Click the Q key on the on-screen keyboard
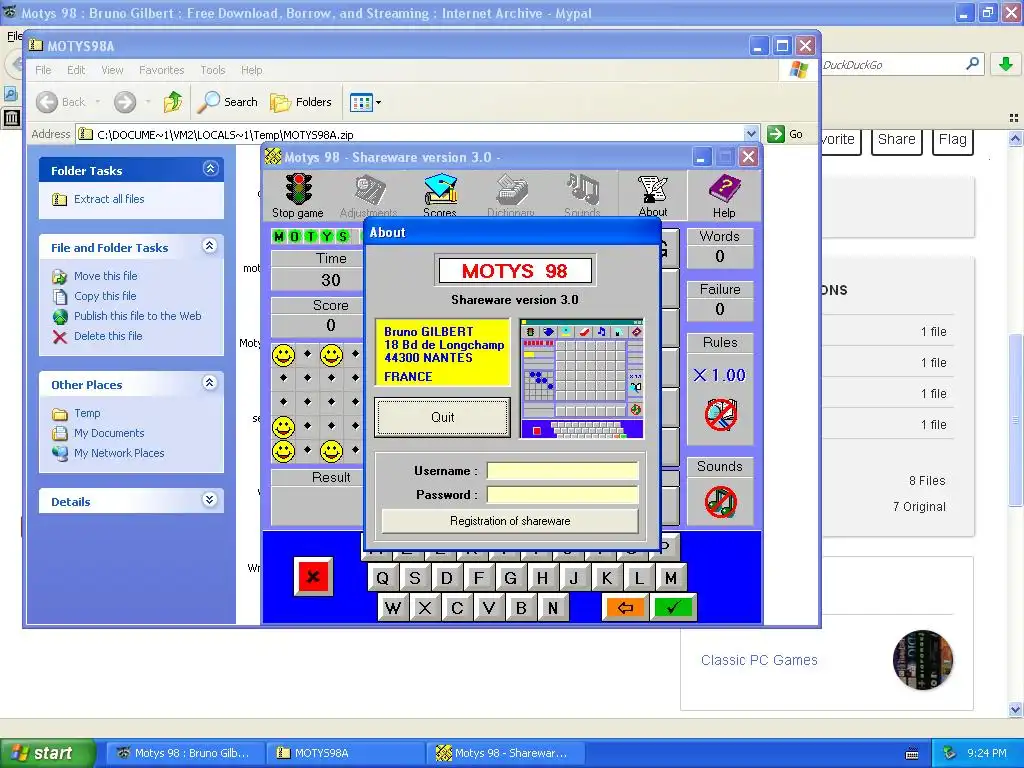The width and height of the screenshot is (1024, 768). tap(383, 578)
